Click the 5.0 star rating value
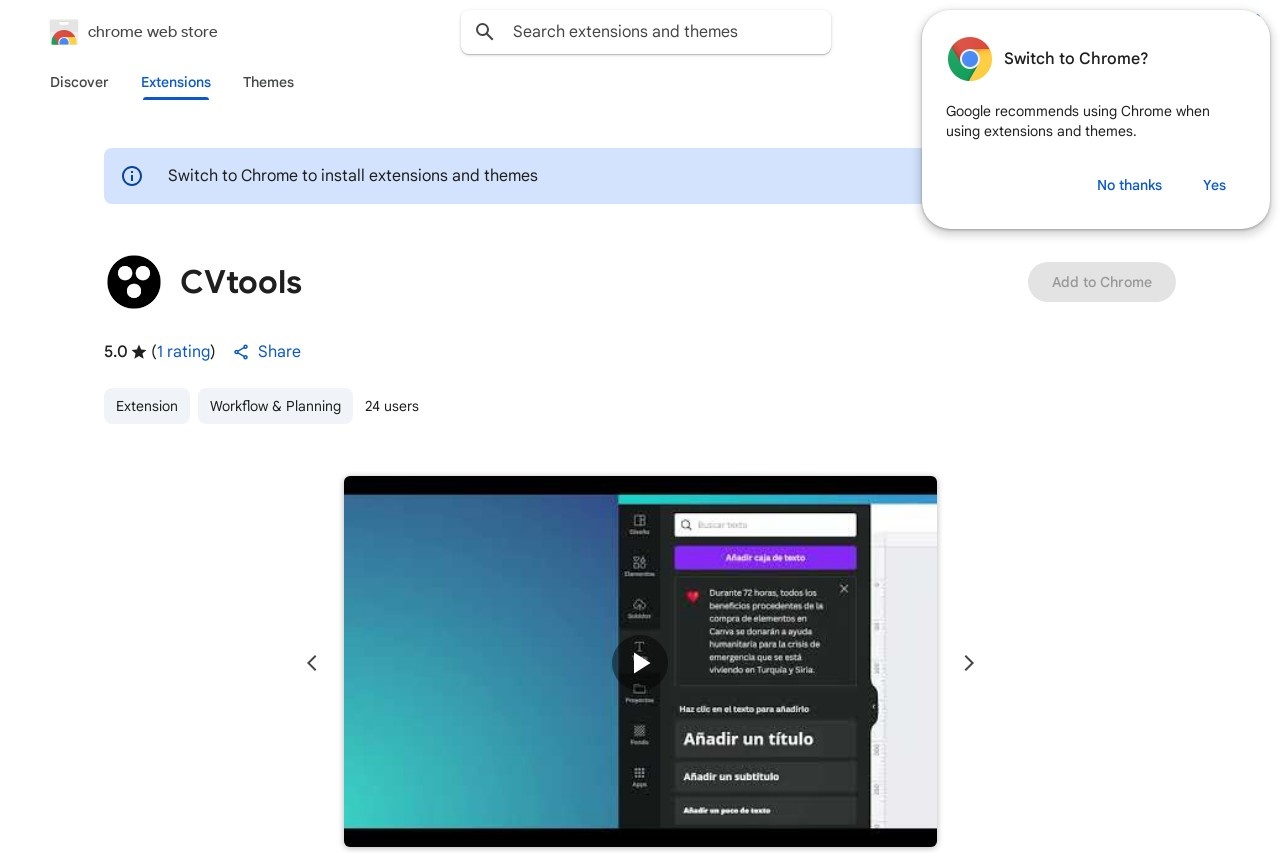The height and width of the screenshot is (853, 1280). [x=116, y=352]
